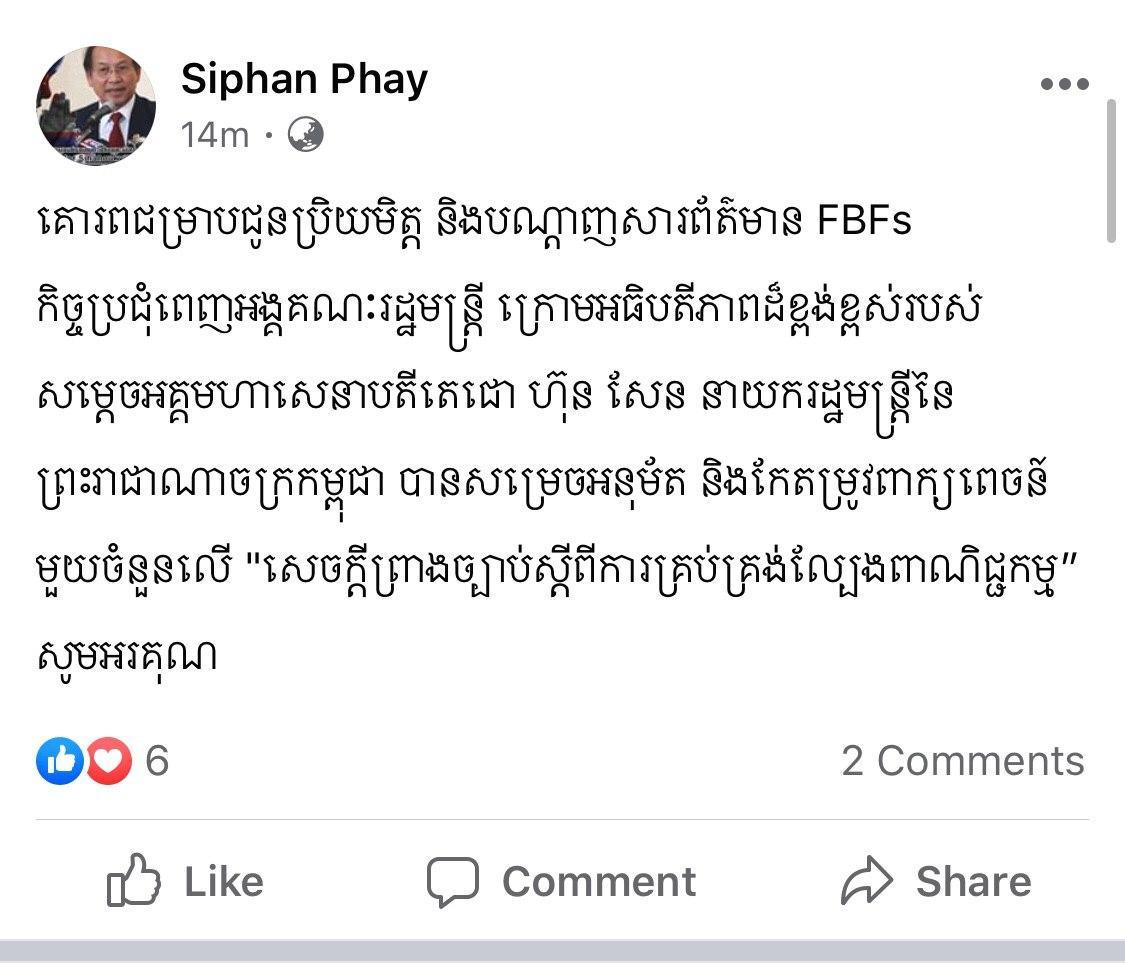
Task: Click the red heart reaction icon
Action: (x=109, y=761)
